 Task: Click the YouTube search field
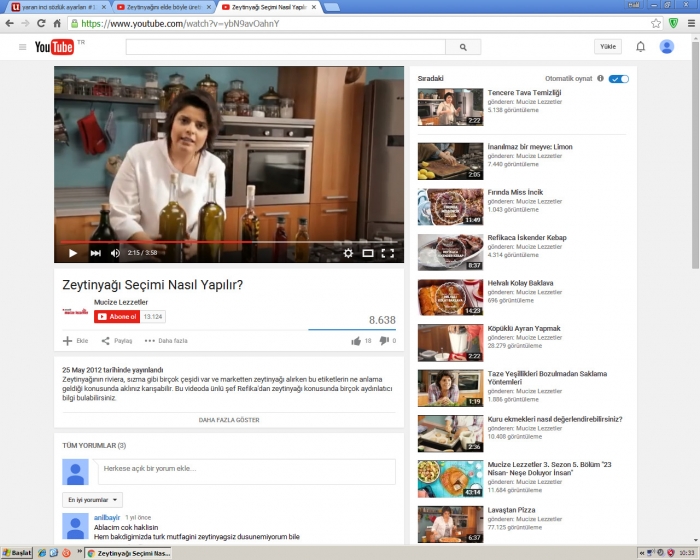(x=286, y=47)
